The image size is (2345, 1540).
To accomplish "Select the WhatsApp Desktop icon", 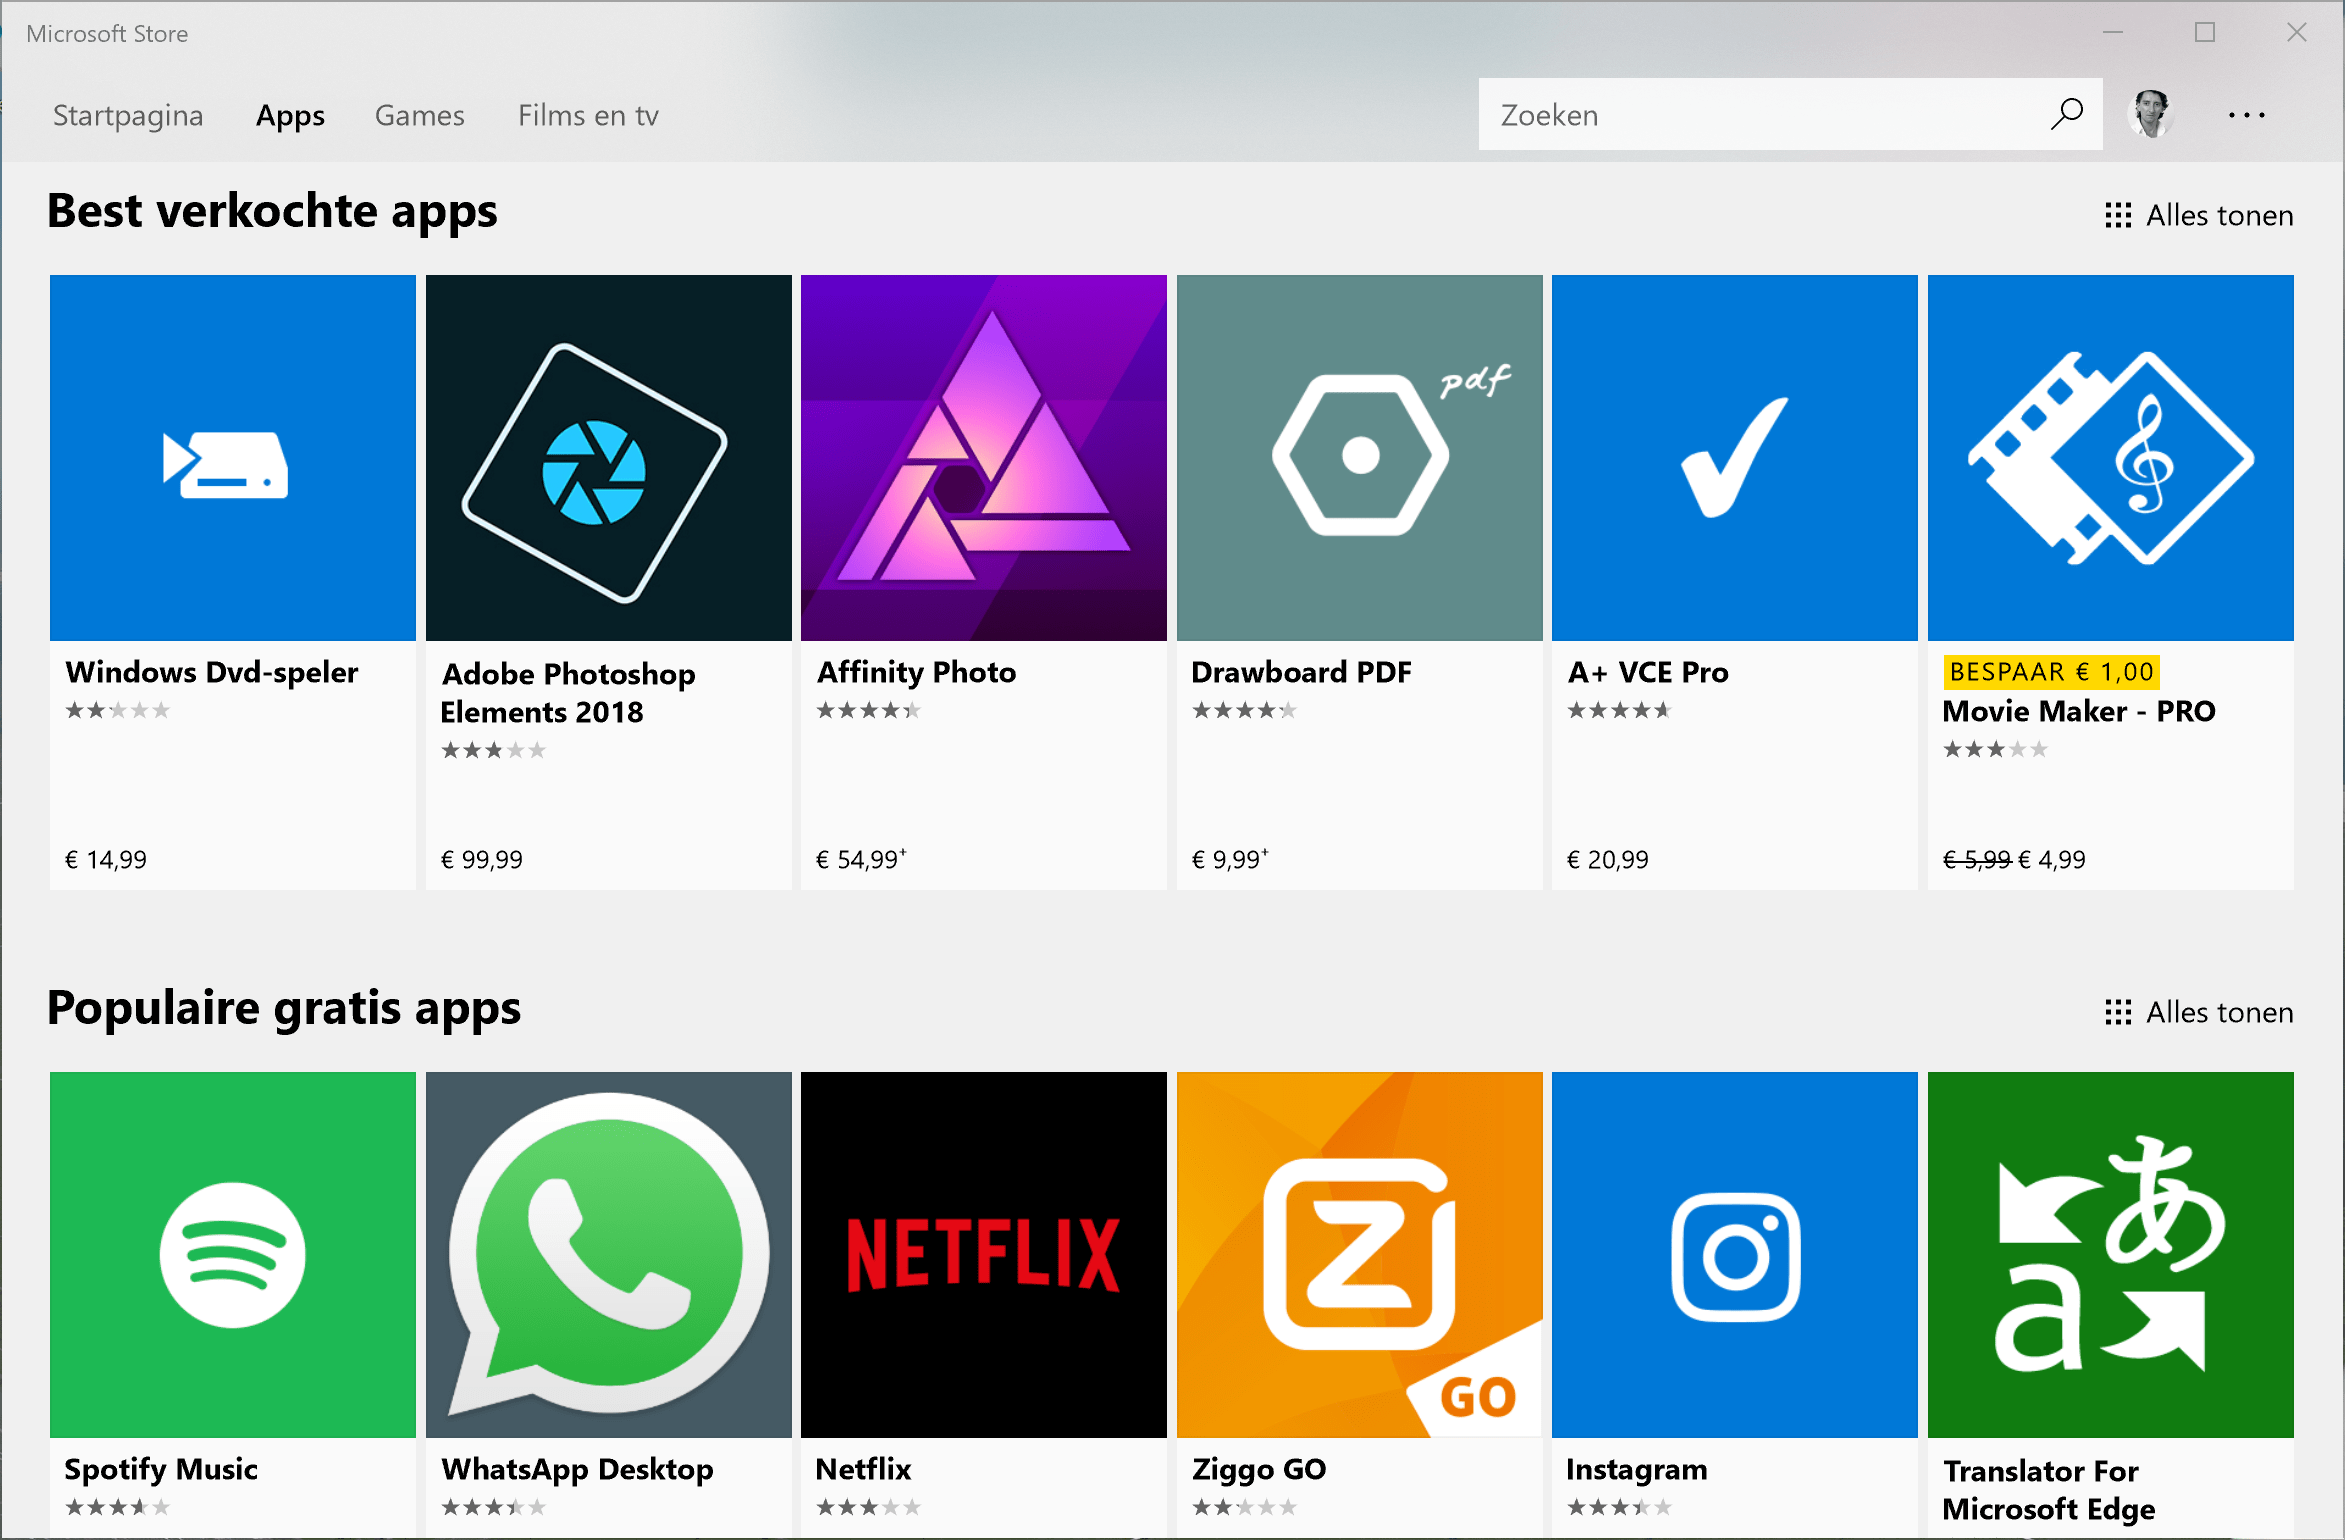I will pyautogui.click(x=608, y=1254).
